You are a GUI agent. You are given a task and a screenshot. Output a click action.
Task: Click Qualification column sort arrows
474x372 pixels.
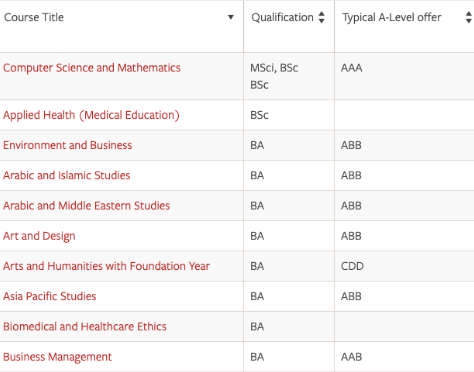[321, 17]
